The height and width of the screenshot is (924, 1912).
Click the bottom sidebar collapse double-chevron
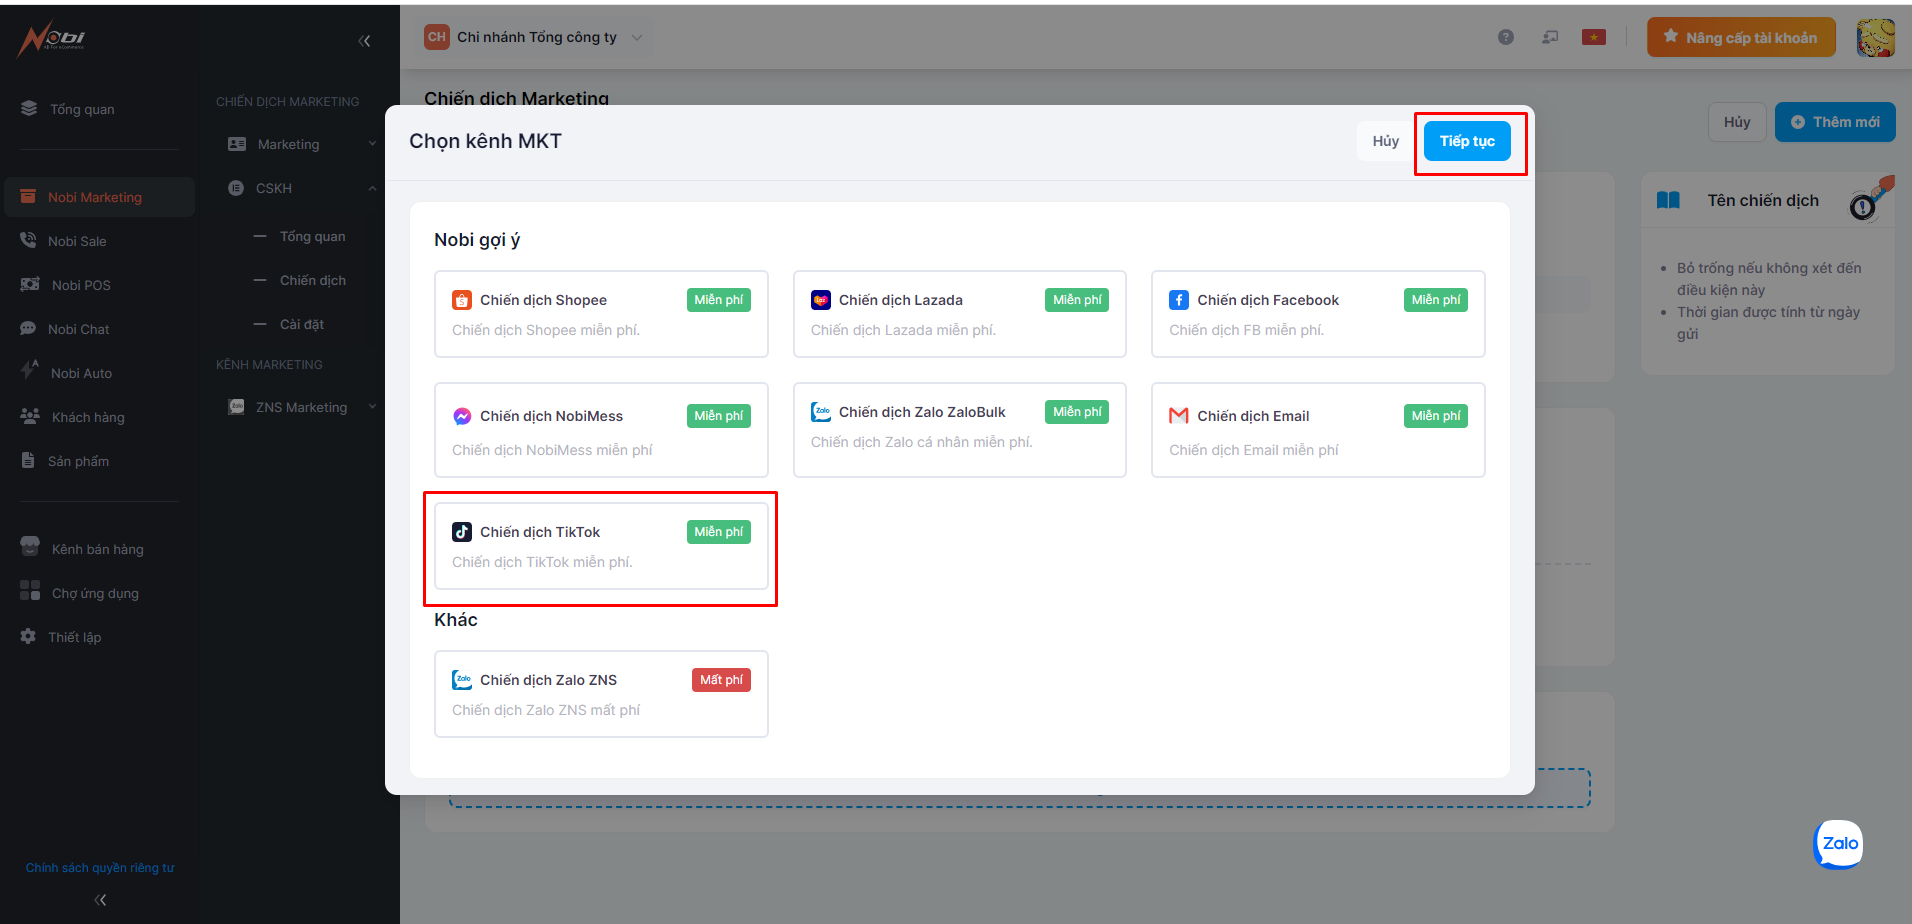coord(100,900)
